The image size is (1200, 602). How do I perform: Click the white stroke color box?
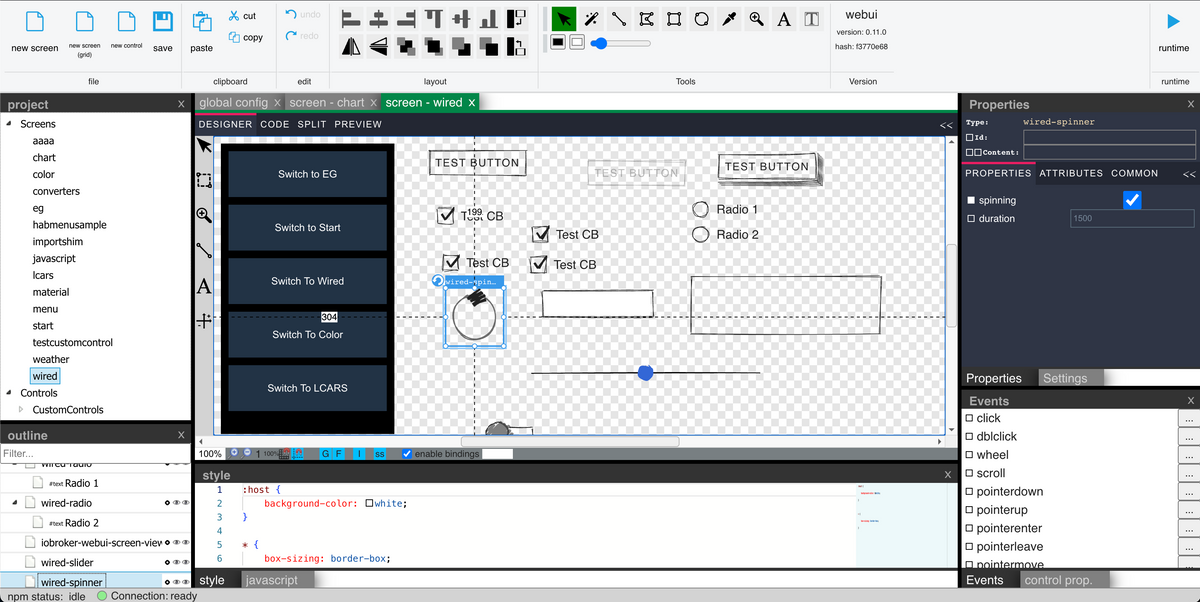(x=577, y=42)
